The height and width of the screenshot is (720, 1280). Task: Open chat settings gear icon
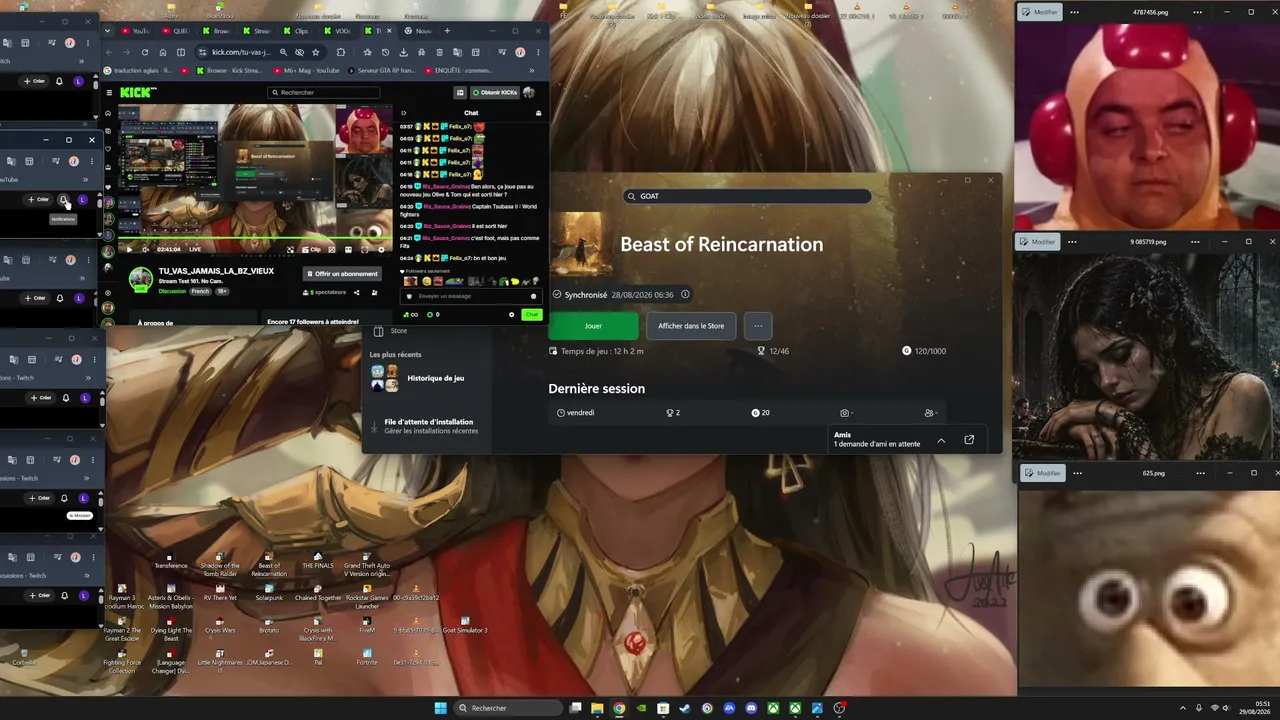tap(511, 315)
